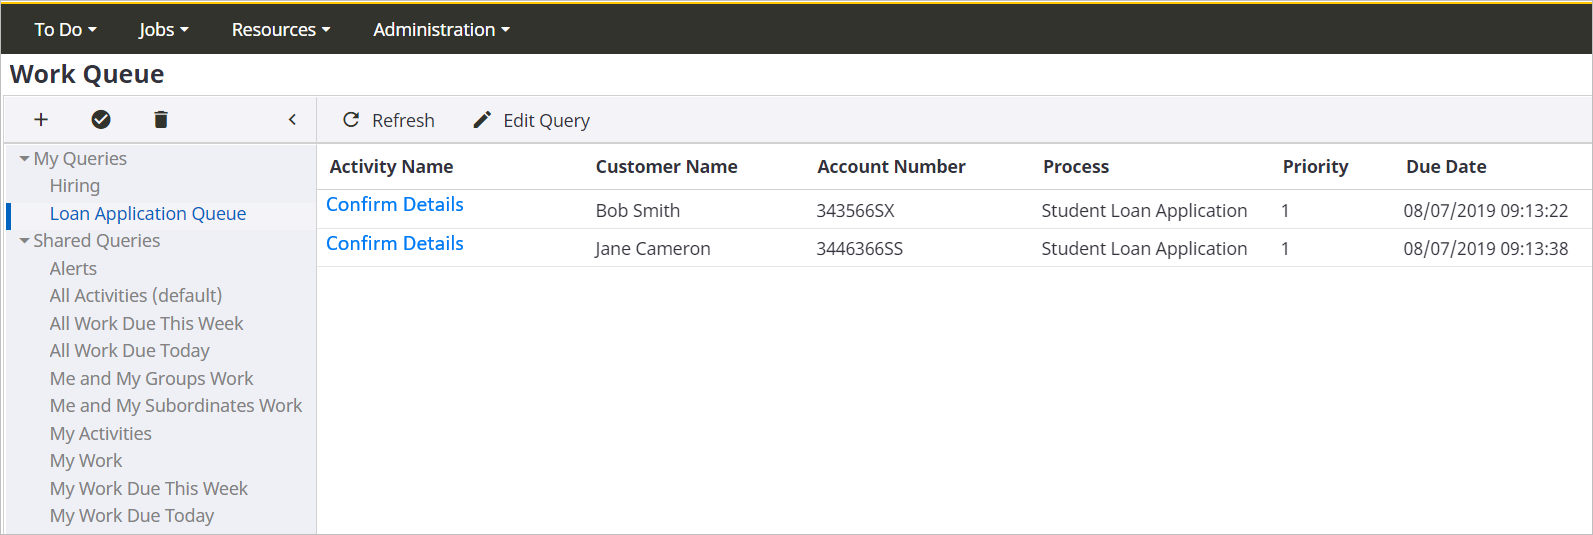Collapse the Shared Queries tree group

pyautogui.click(x=24, y=241)
